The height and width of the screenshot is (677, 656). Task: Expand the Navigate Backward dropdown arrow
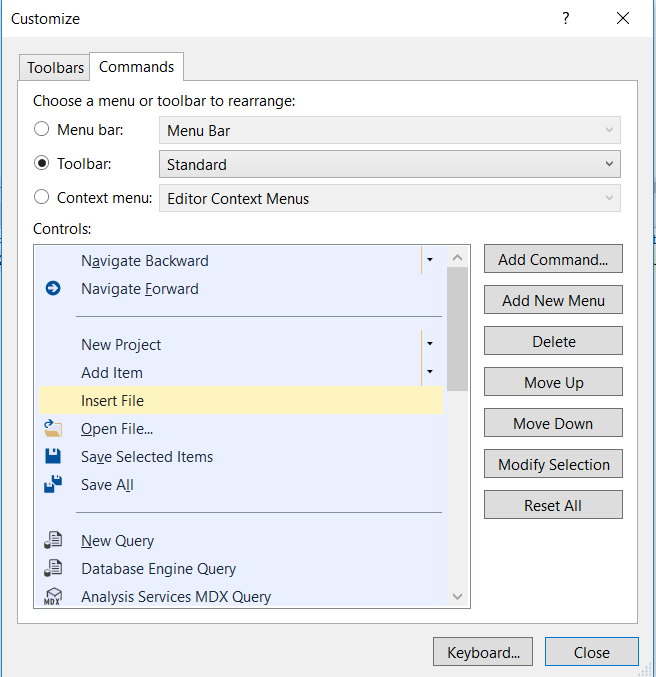[x=429, y=260]
